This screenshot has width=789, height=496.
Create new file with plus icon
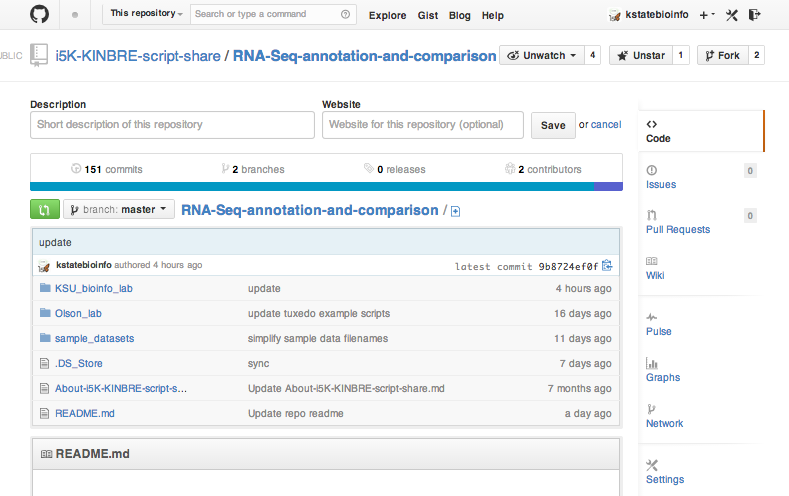pos(455,211)
